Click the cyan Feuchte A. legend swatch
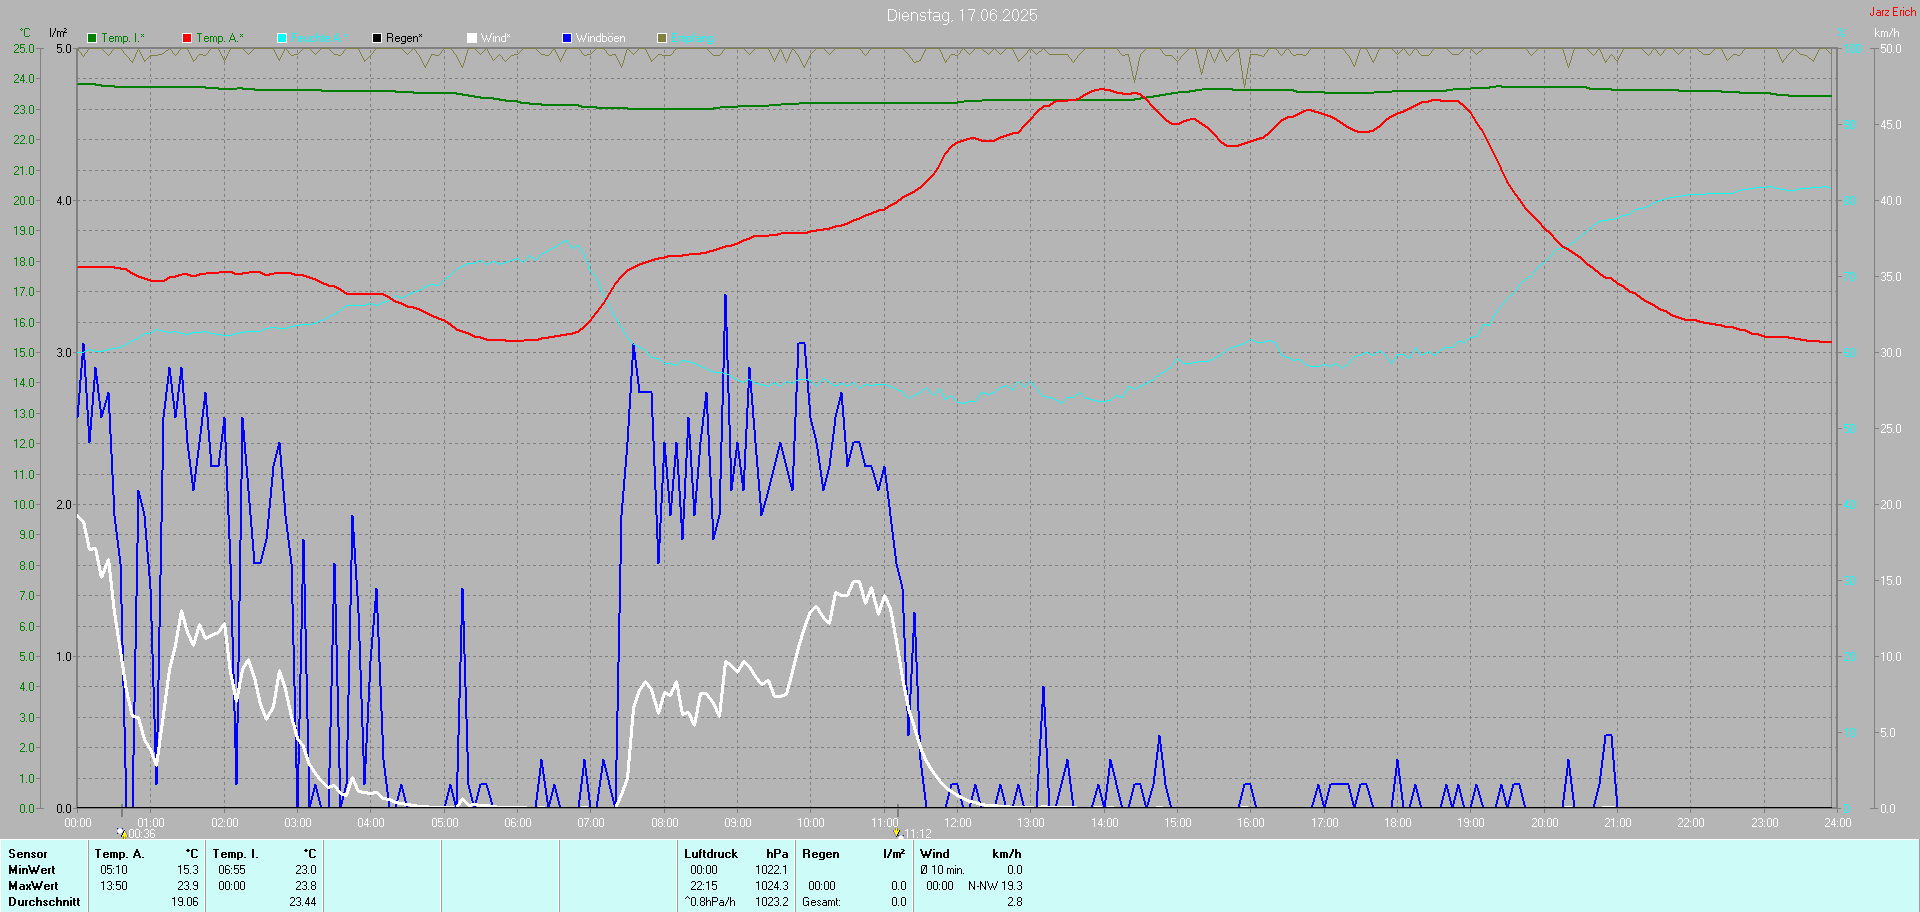Screen dimensions: 1920x912 click(x=282, y=38)
